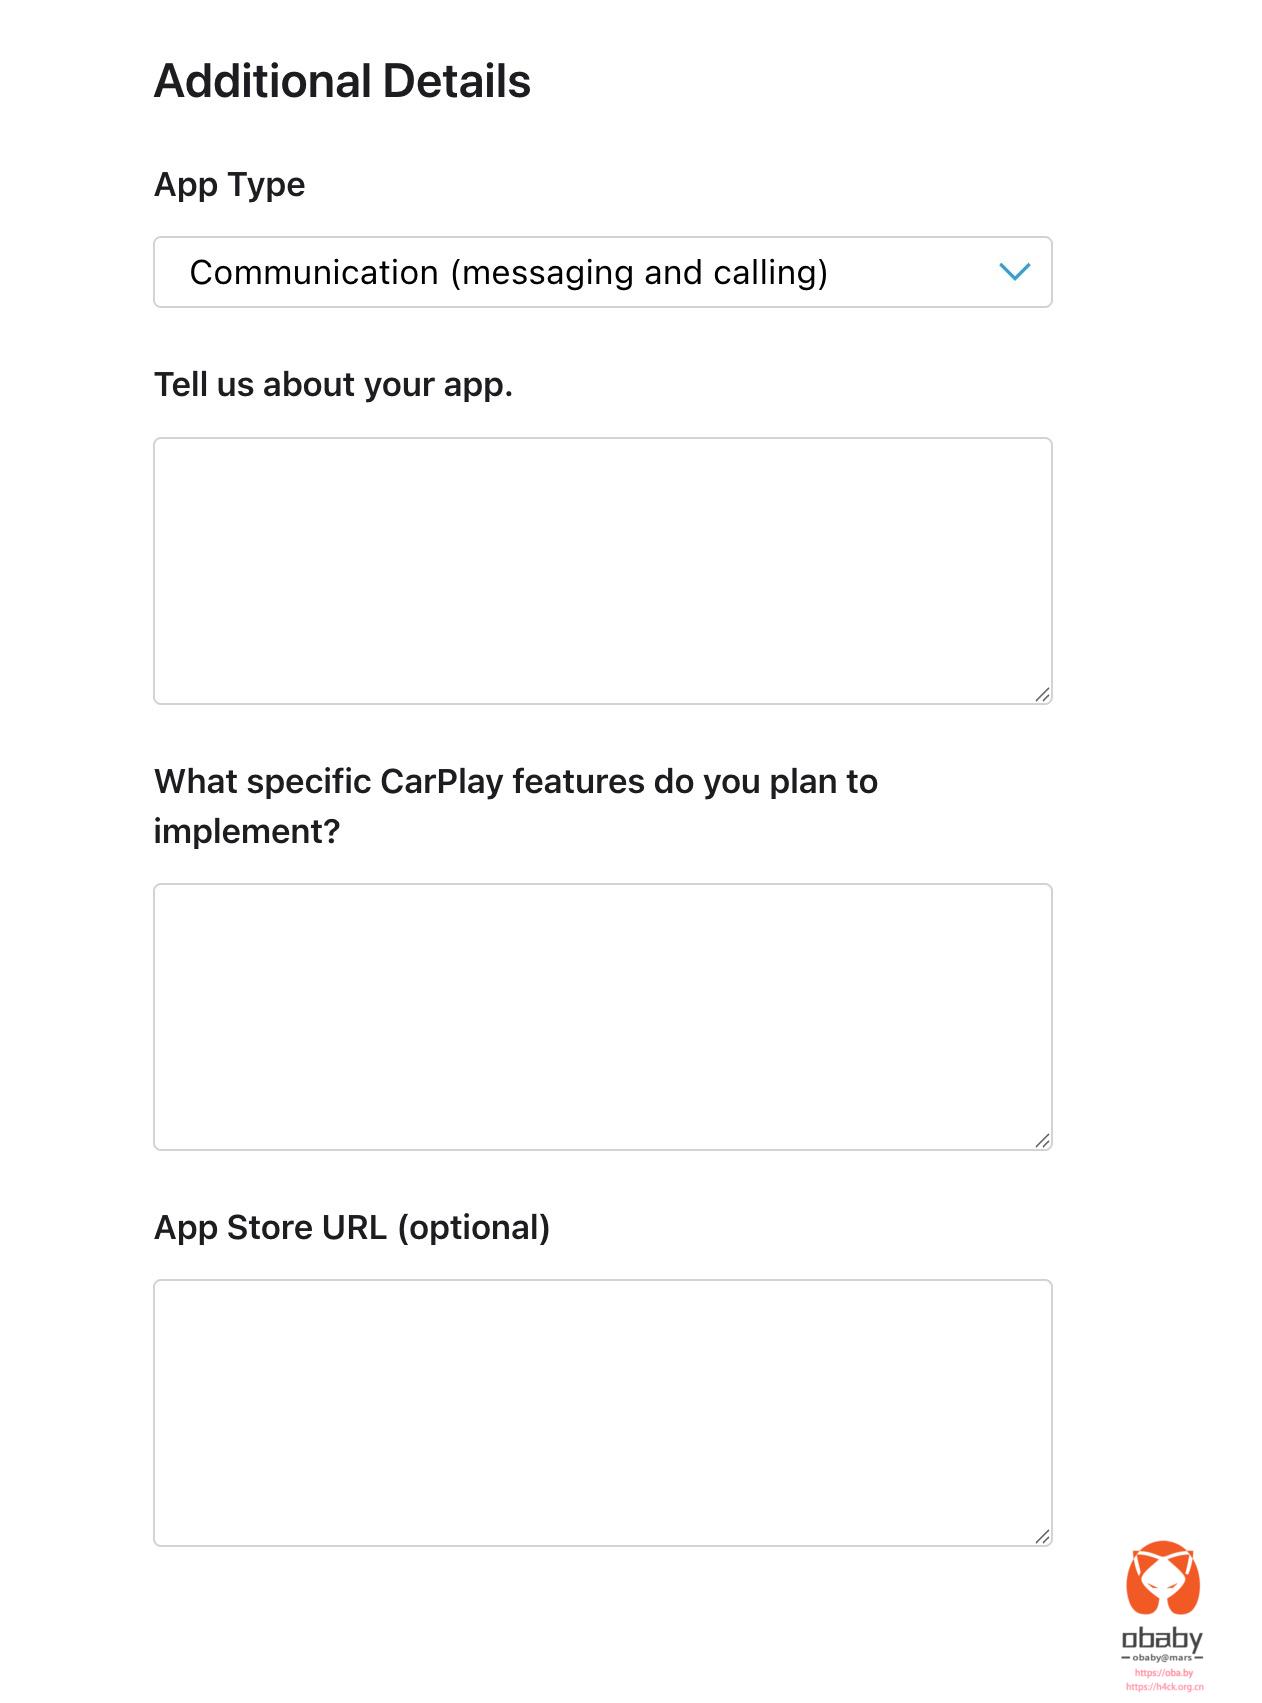Focus the CarPlay features text area
1262x1703 pixels.
point(602,1017)
